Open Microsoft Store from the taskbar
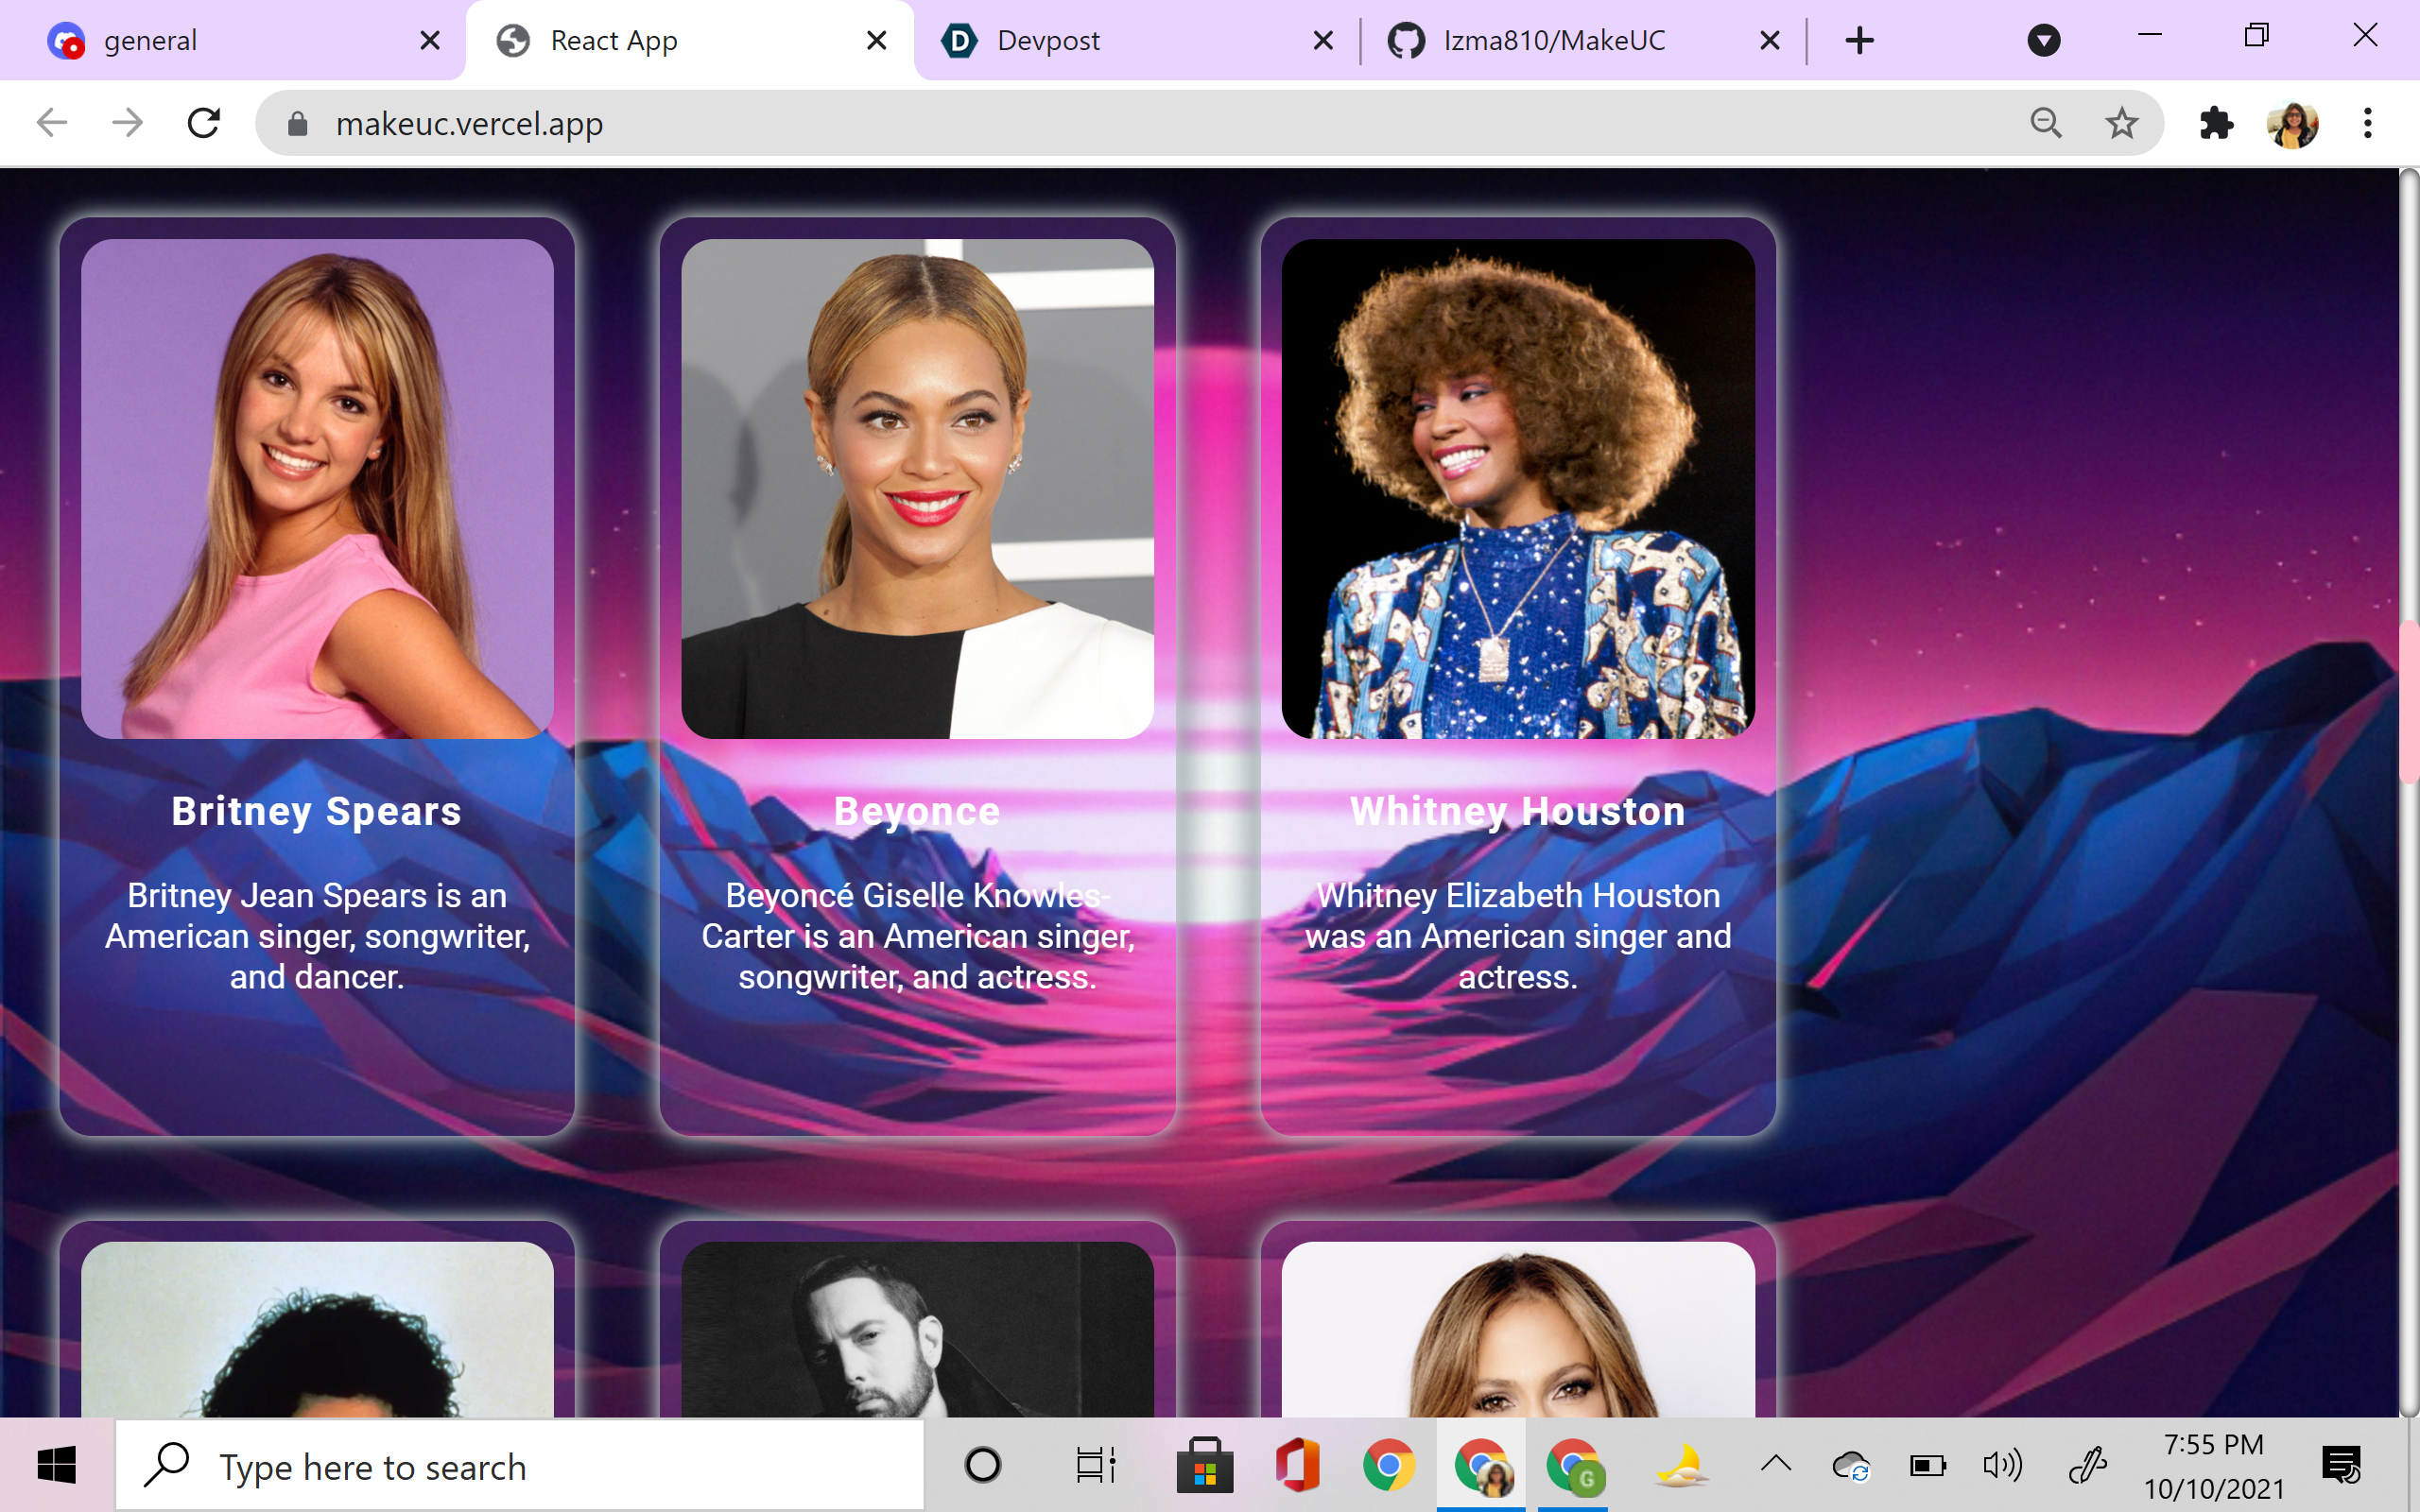Viewport: 2420px width, 1512px height. [x=1204, y=1466]
